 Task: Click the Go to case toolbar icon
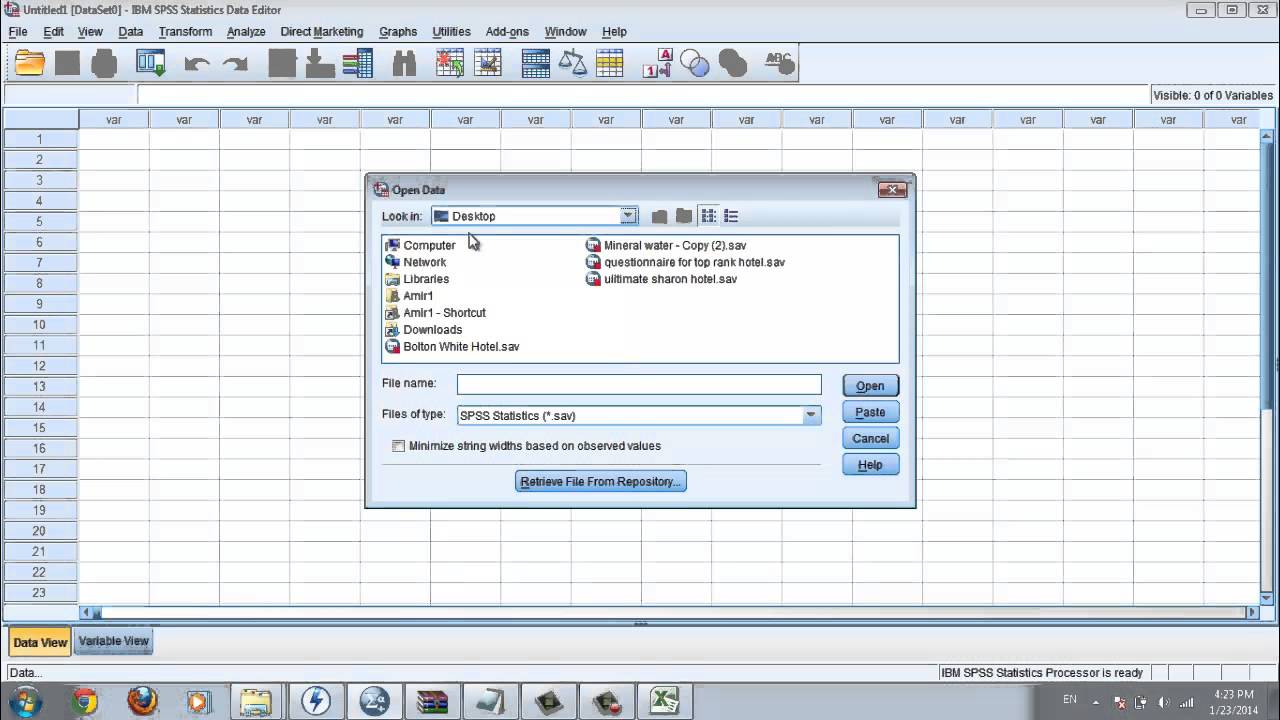[282, 63]
